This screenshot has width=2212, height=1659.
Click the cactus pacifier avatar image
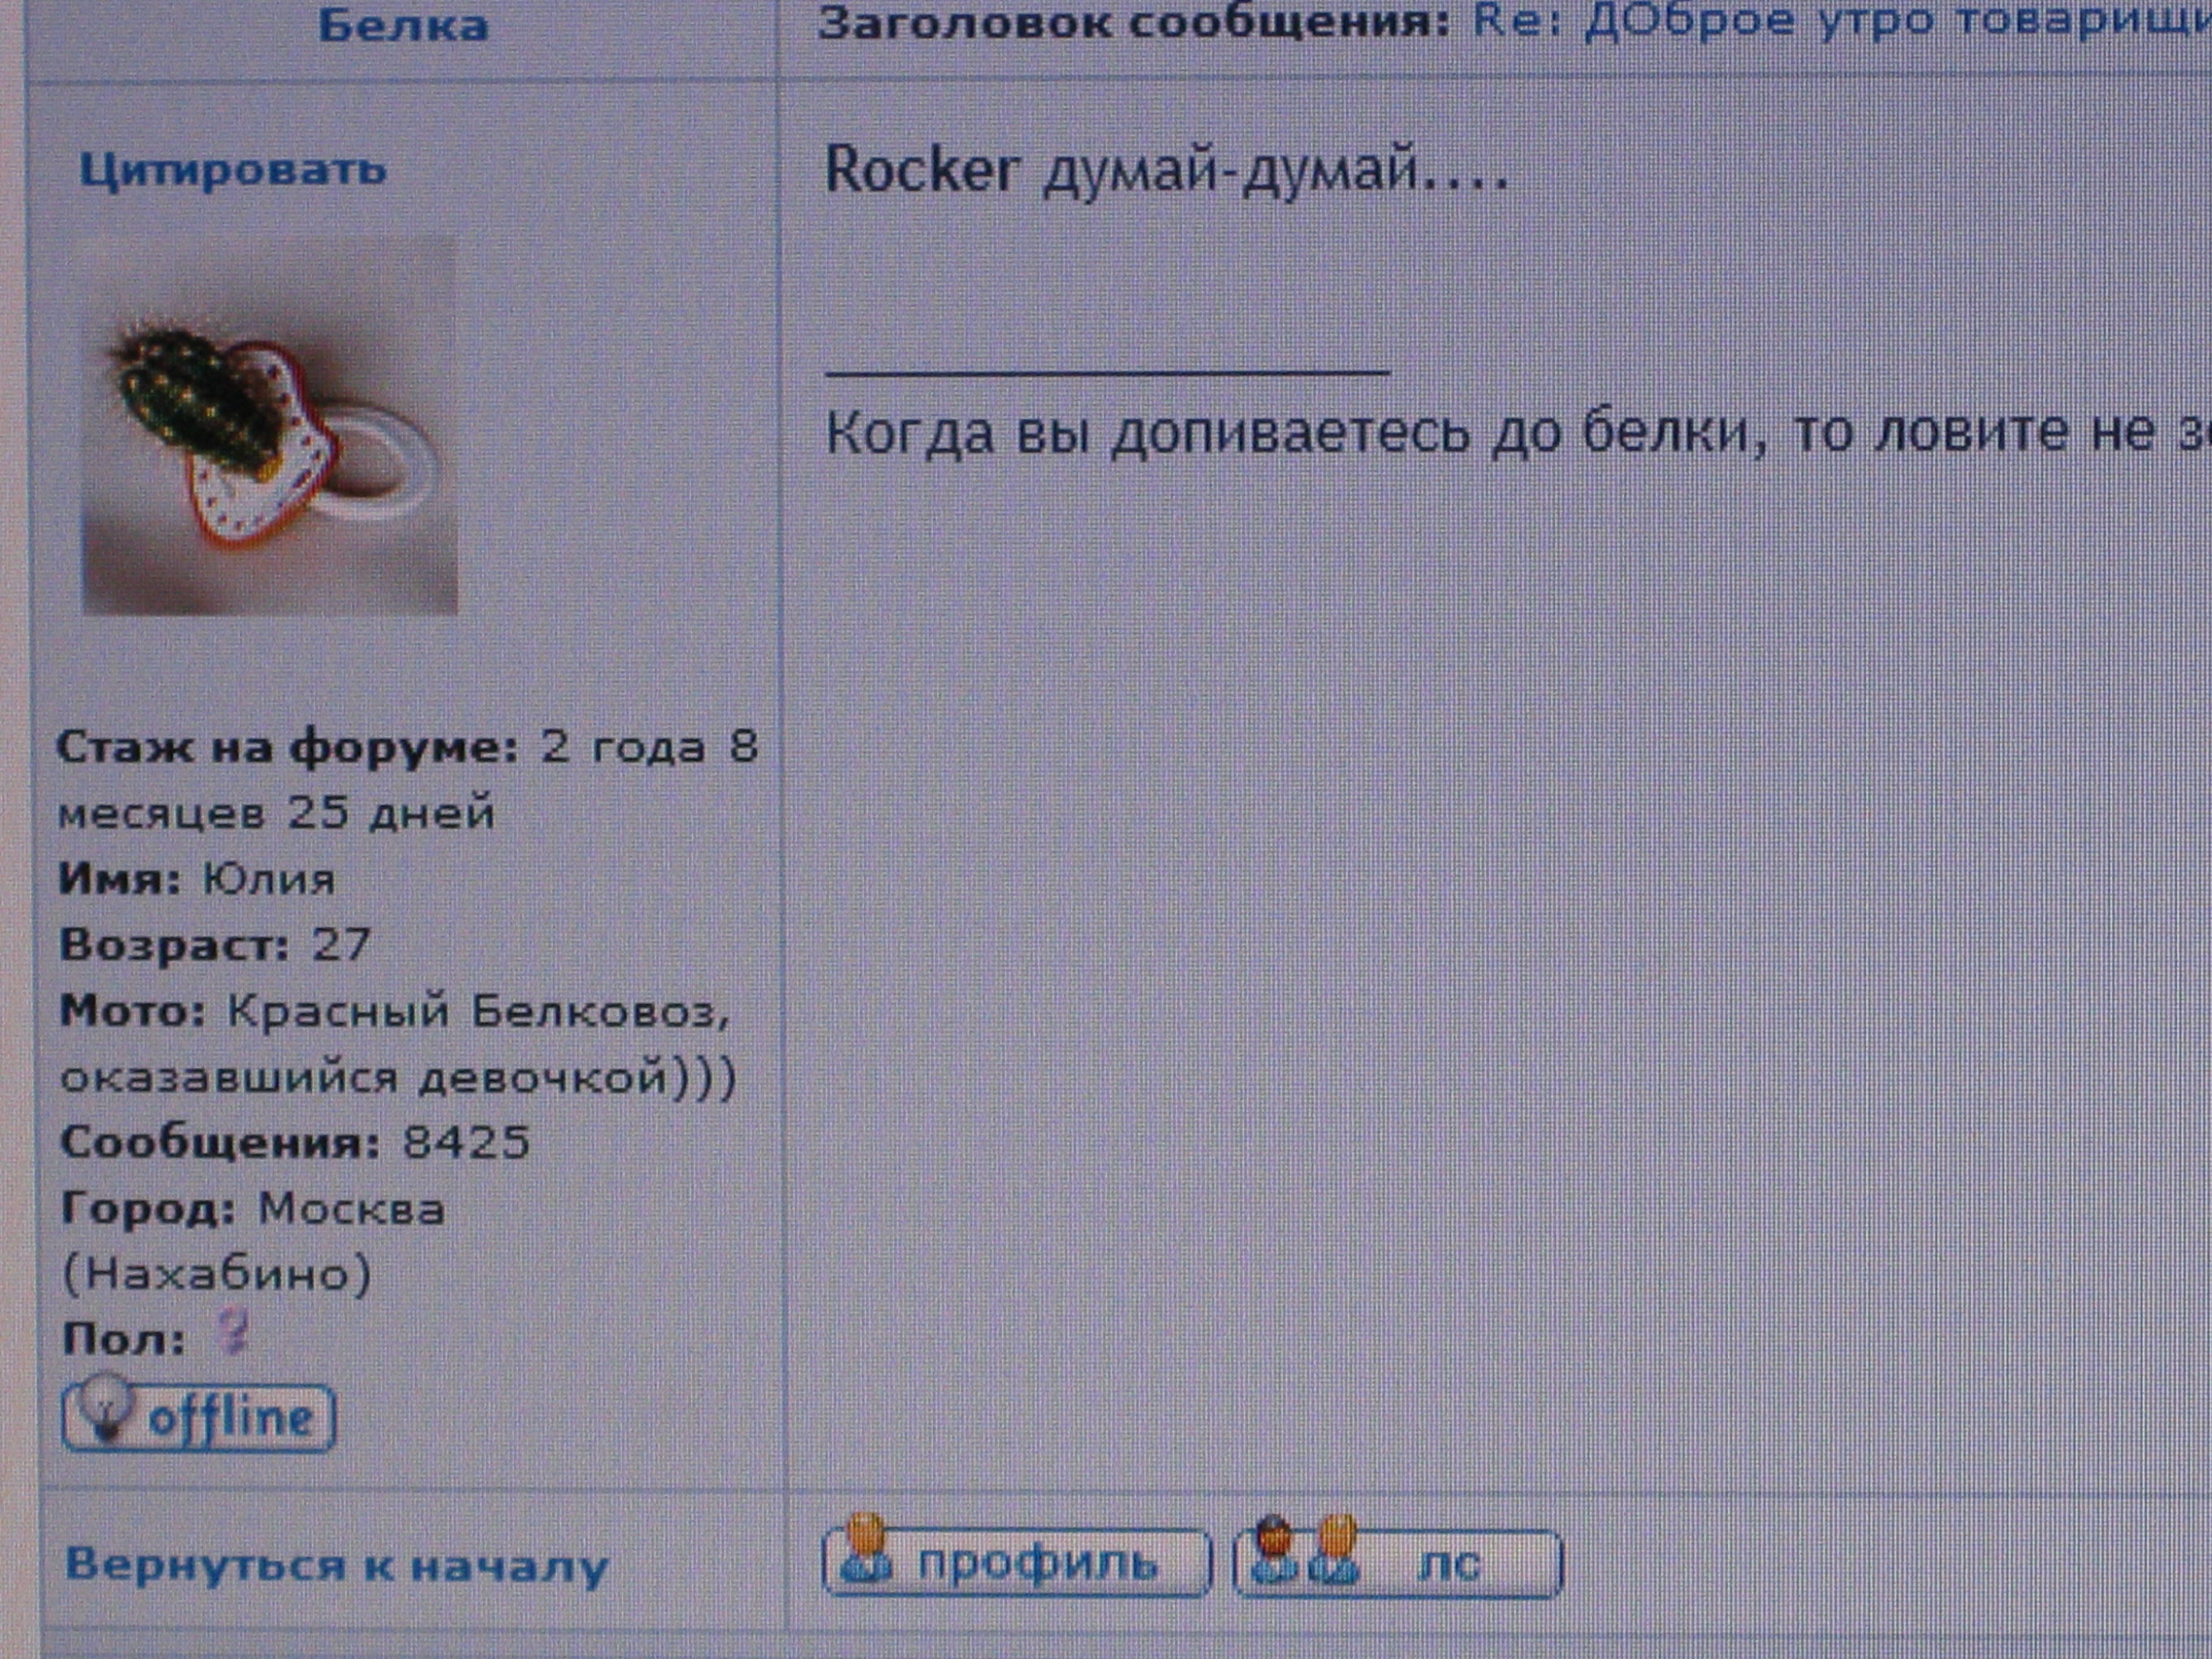tap(269, 424)
